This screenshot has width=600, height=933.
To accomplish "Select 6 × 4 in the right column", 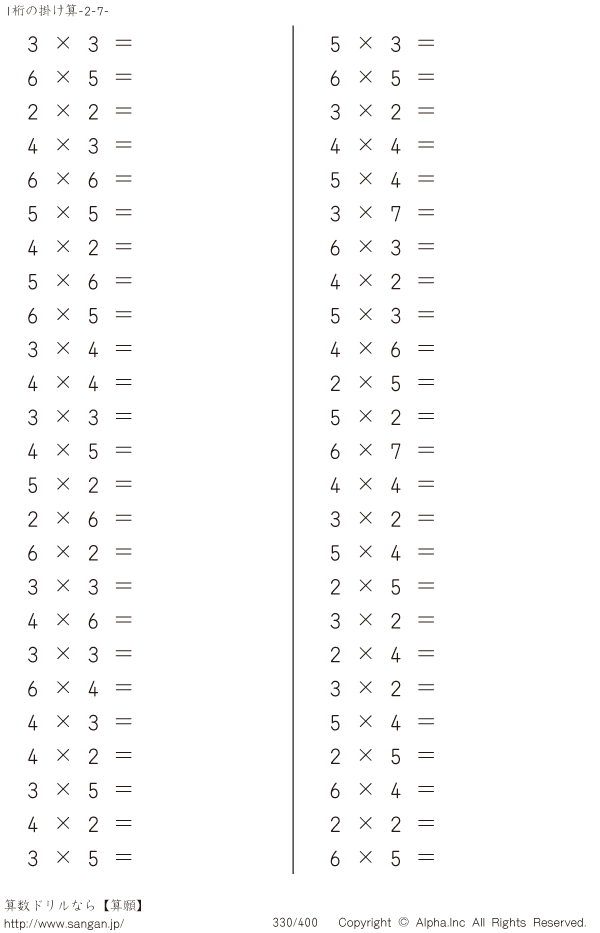I will (382, 790).
